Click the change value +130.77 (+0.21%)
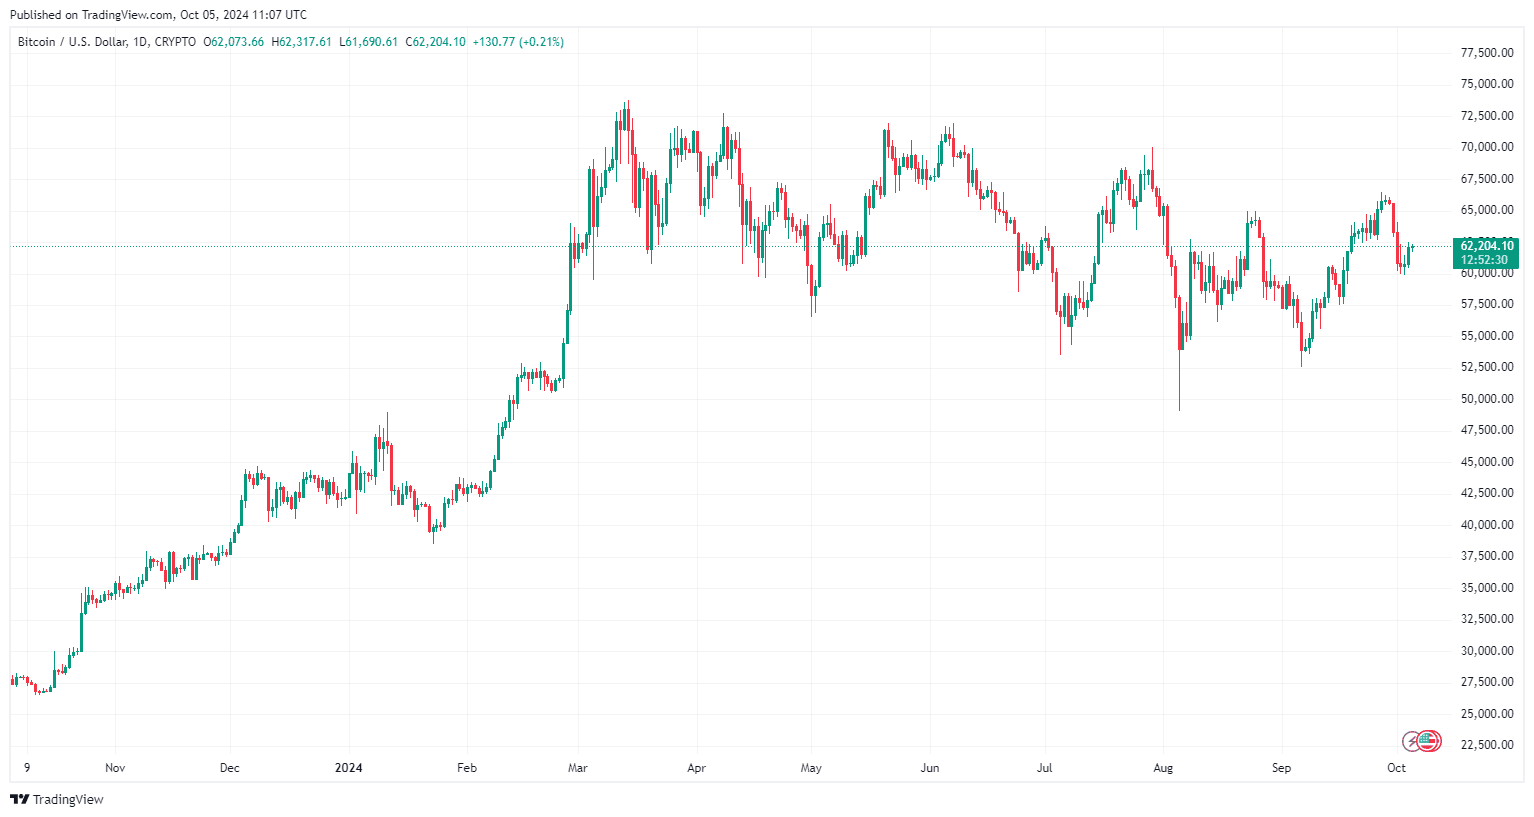This screenshot has width=1534, height=817. [518, 42]
